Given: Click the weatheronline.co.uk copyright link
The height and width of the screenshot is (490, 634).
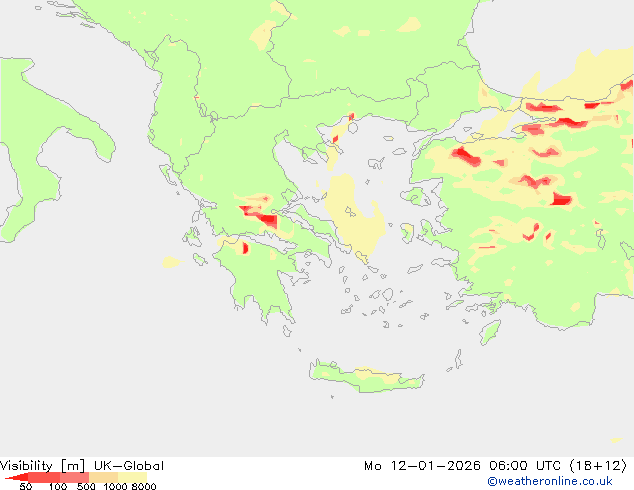Looking at the screenshot, I should pyautogui.click(x=549, y=481).
